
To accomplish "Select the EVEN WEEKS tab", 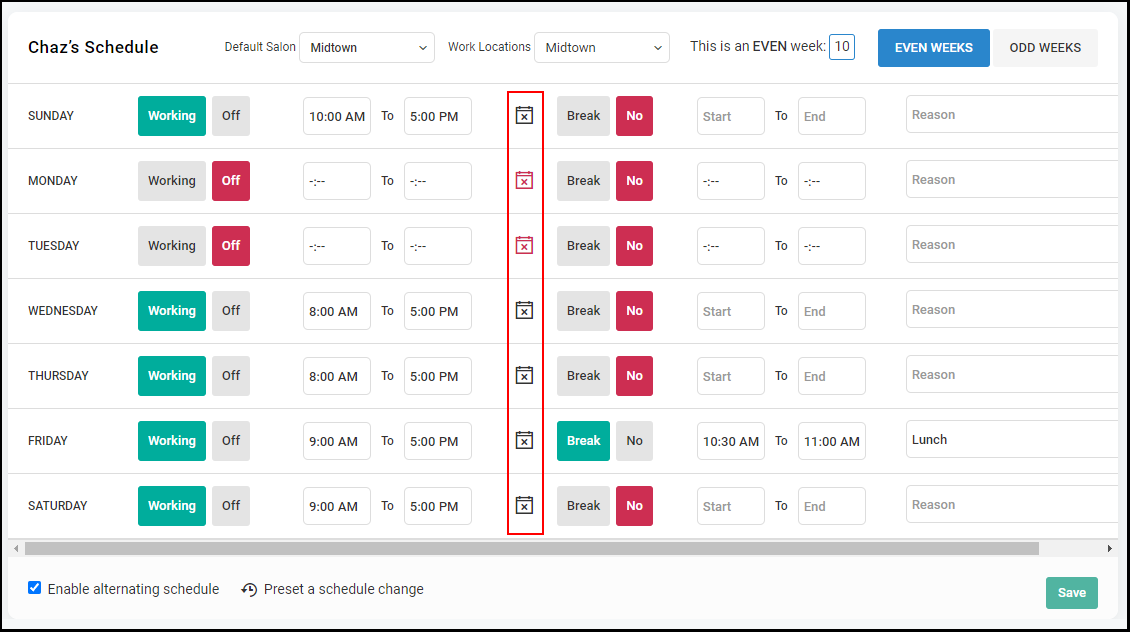I will coord(933,48).
